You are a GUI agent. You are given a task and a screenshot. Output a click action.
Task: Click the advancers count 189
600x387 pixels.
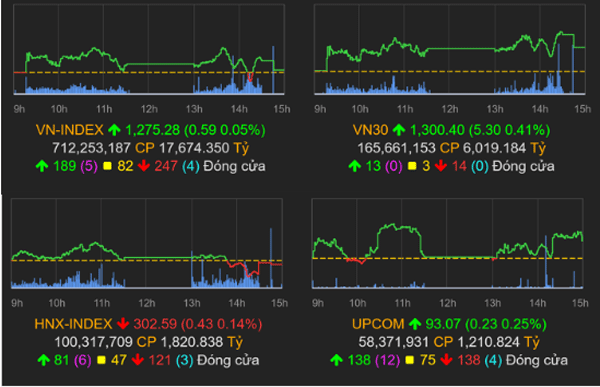click(65, 166)
